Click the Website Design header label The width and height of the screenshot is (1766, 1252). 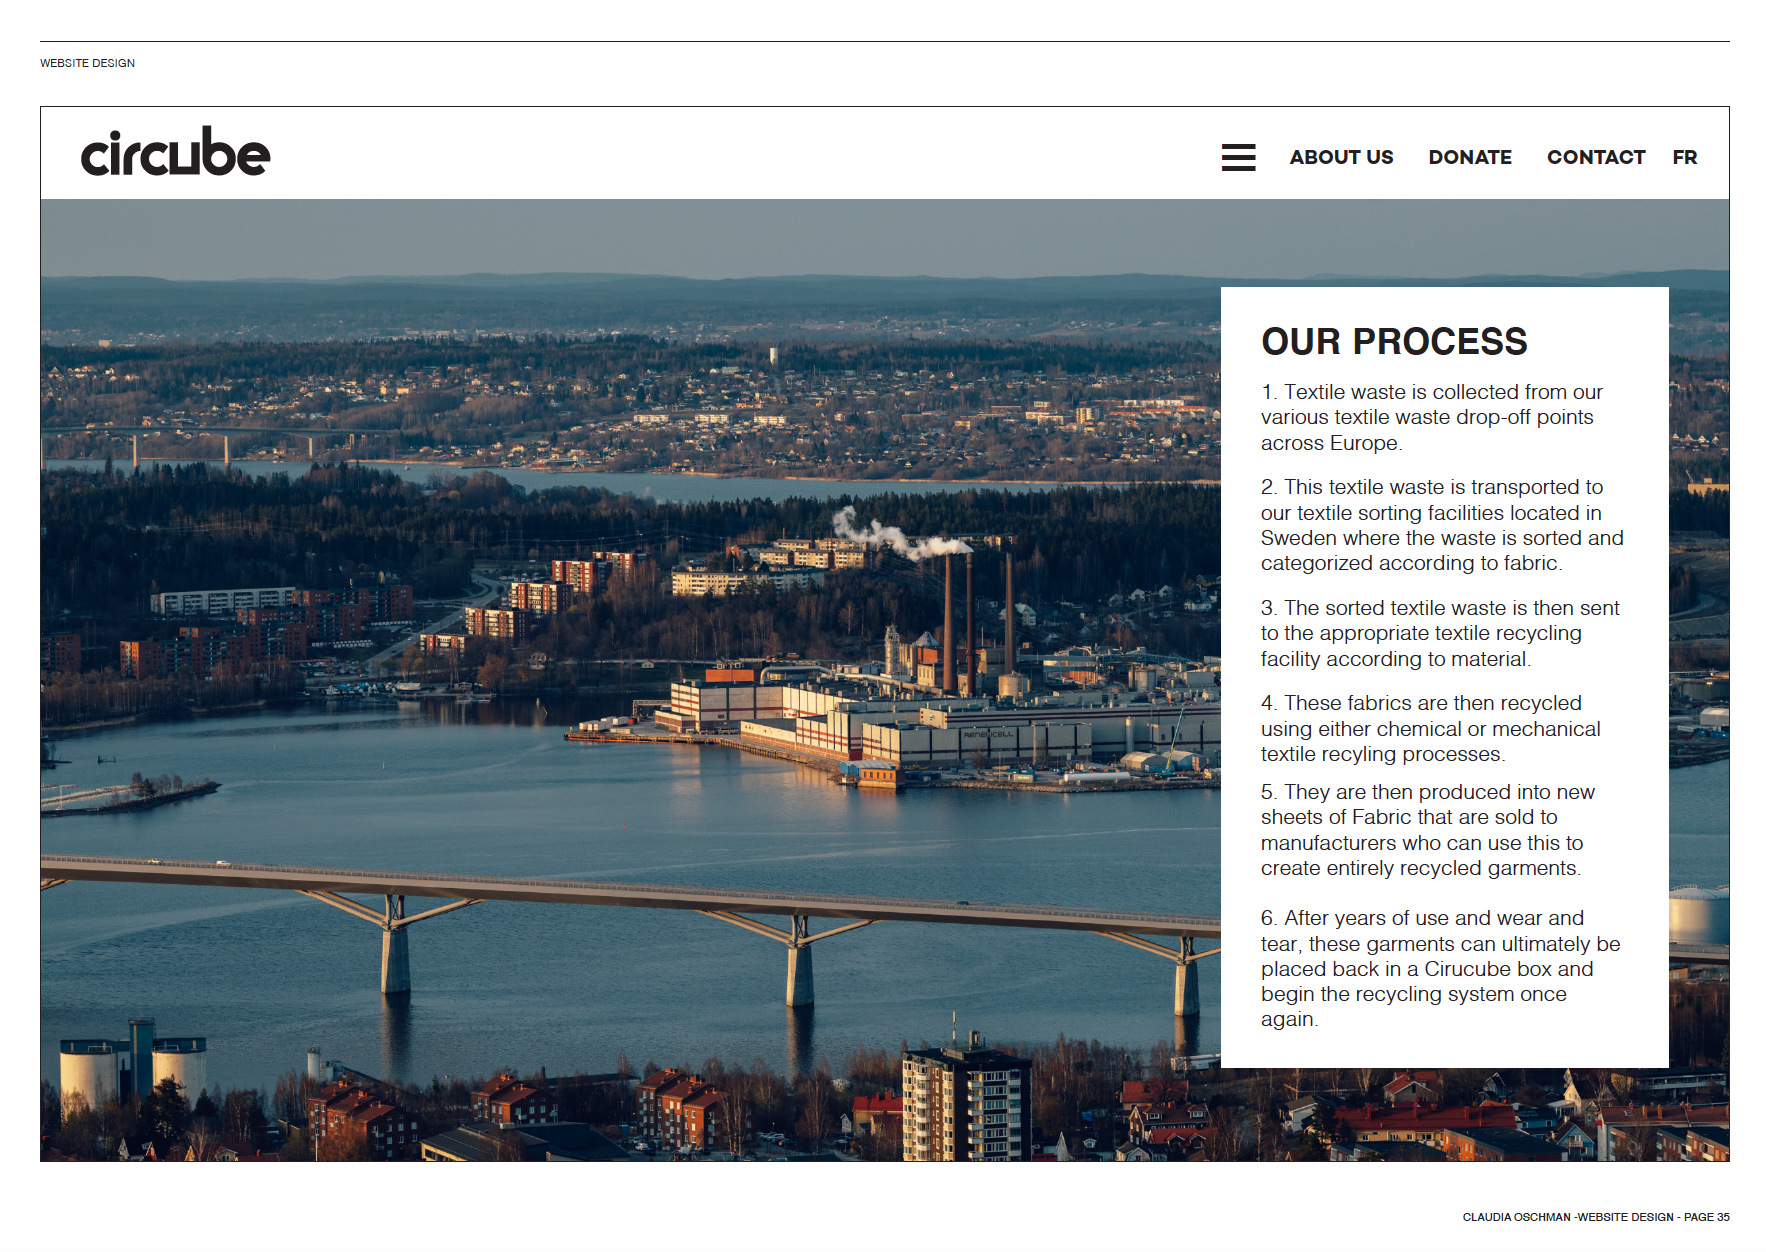(88, 63)
